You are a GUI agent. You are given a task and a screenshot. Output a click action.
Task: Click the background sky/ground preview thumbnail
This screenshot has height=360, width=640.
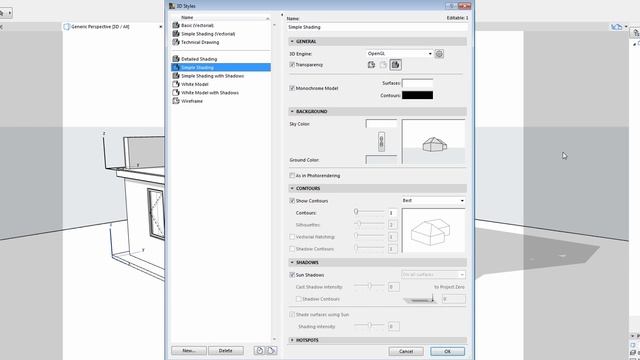click(x=433, y=142)
